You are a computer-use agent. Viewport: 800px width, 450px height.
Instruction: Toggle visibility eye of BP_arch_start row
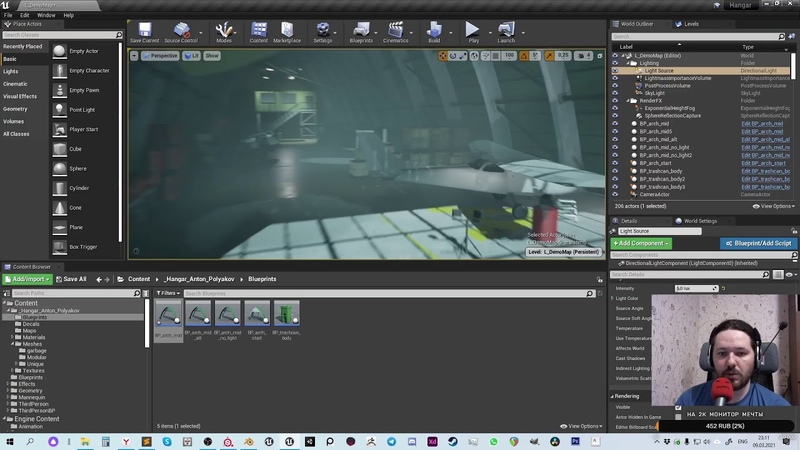pyautogui.click(x=615, y=163)
